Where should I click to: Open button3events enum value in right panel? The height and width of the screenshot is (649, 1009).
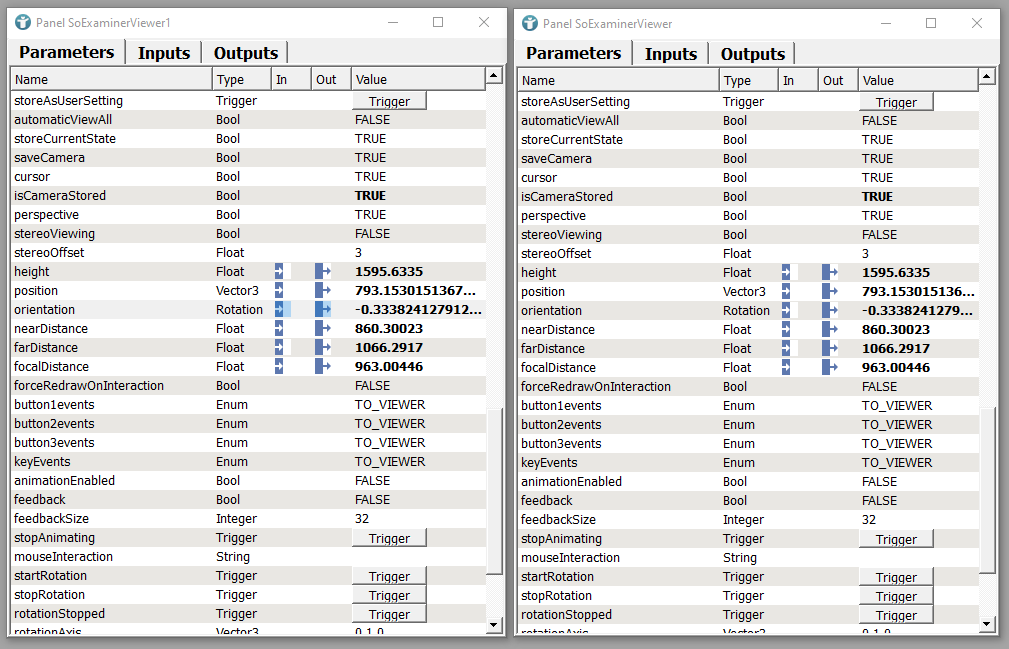pos(897,443)
